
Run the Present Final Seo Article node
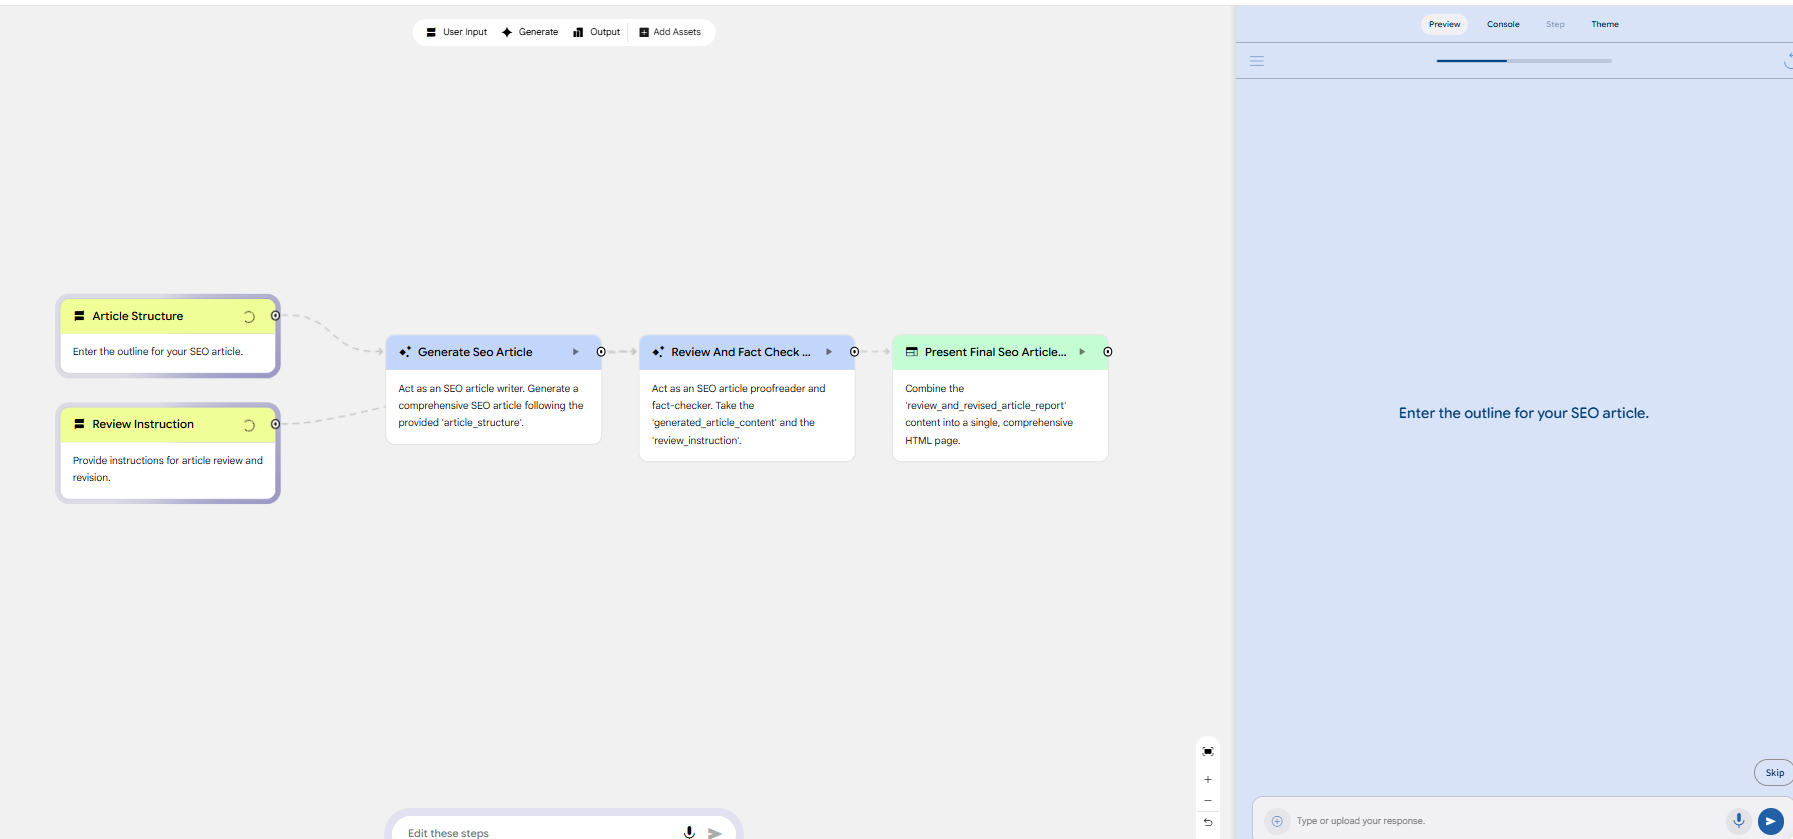coord(1082,352)
